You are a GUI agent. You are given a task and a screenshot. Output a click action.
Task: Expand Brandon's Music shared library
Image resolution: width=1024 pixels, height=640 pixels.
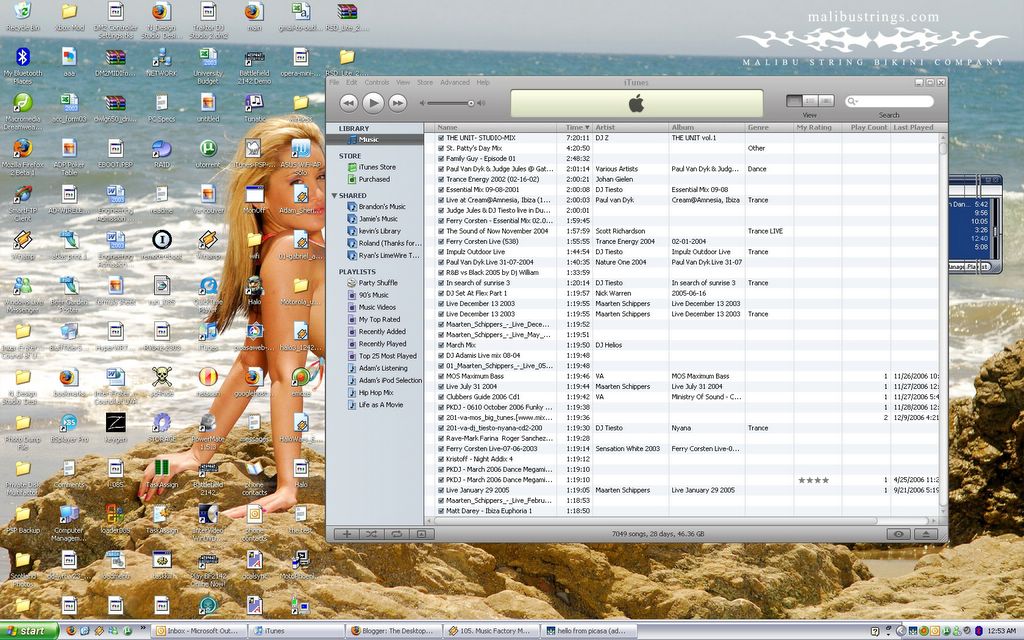pyautogui.click(x=375, y=207)
